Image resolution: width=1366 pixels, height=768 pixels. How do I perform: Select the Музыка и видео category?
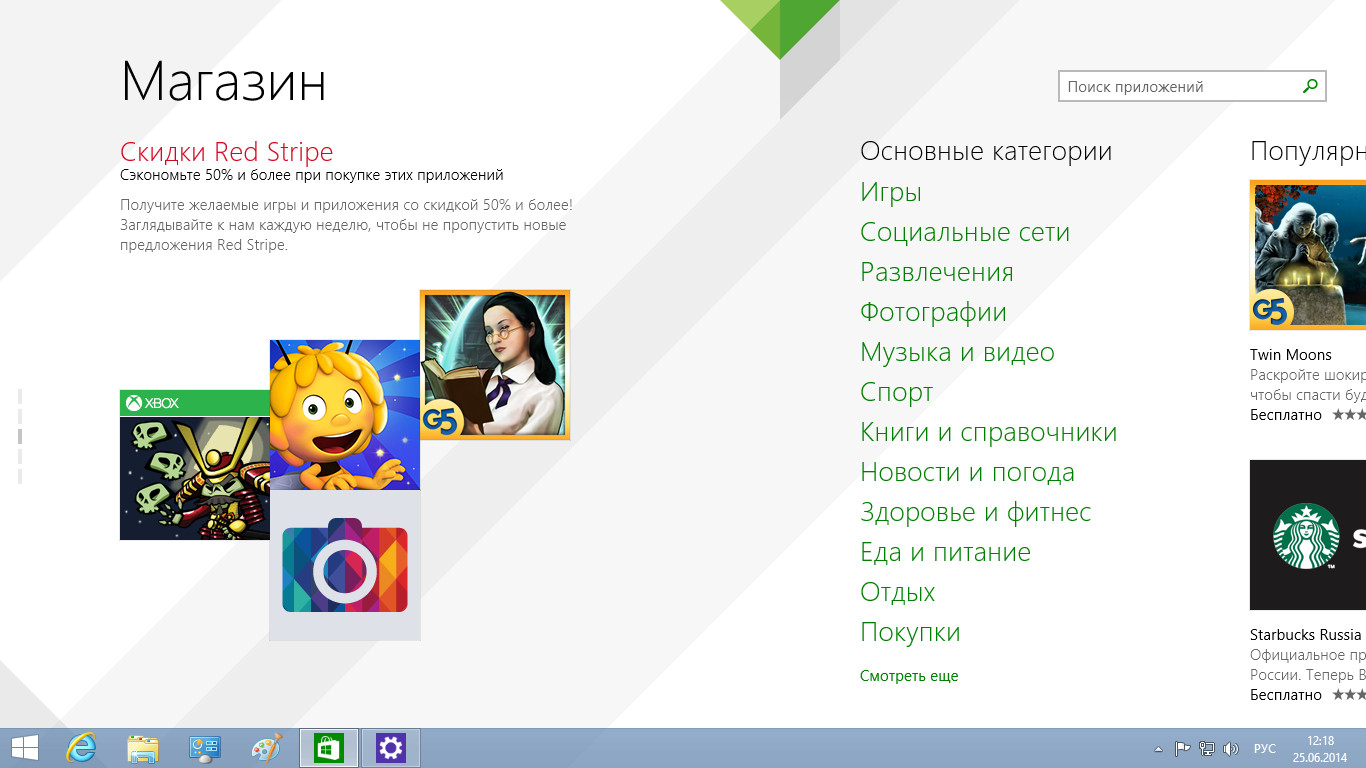957,352
